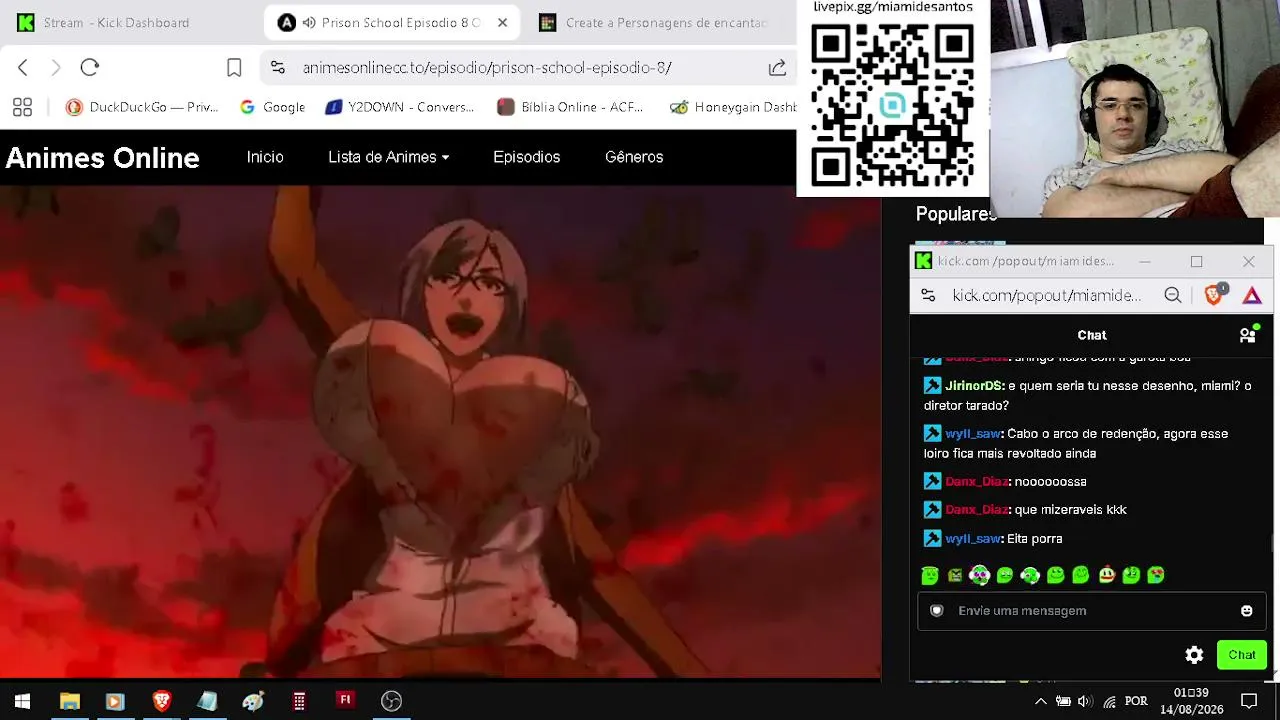Open the Bíblia Online bookmark
This screenshot has height=720, width=1280.
point(571,107)
